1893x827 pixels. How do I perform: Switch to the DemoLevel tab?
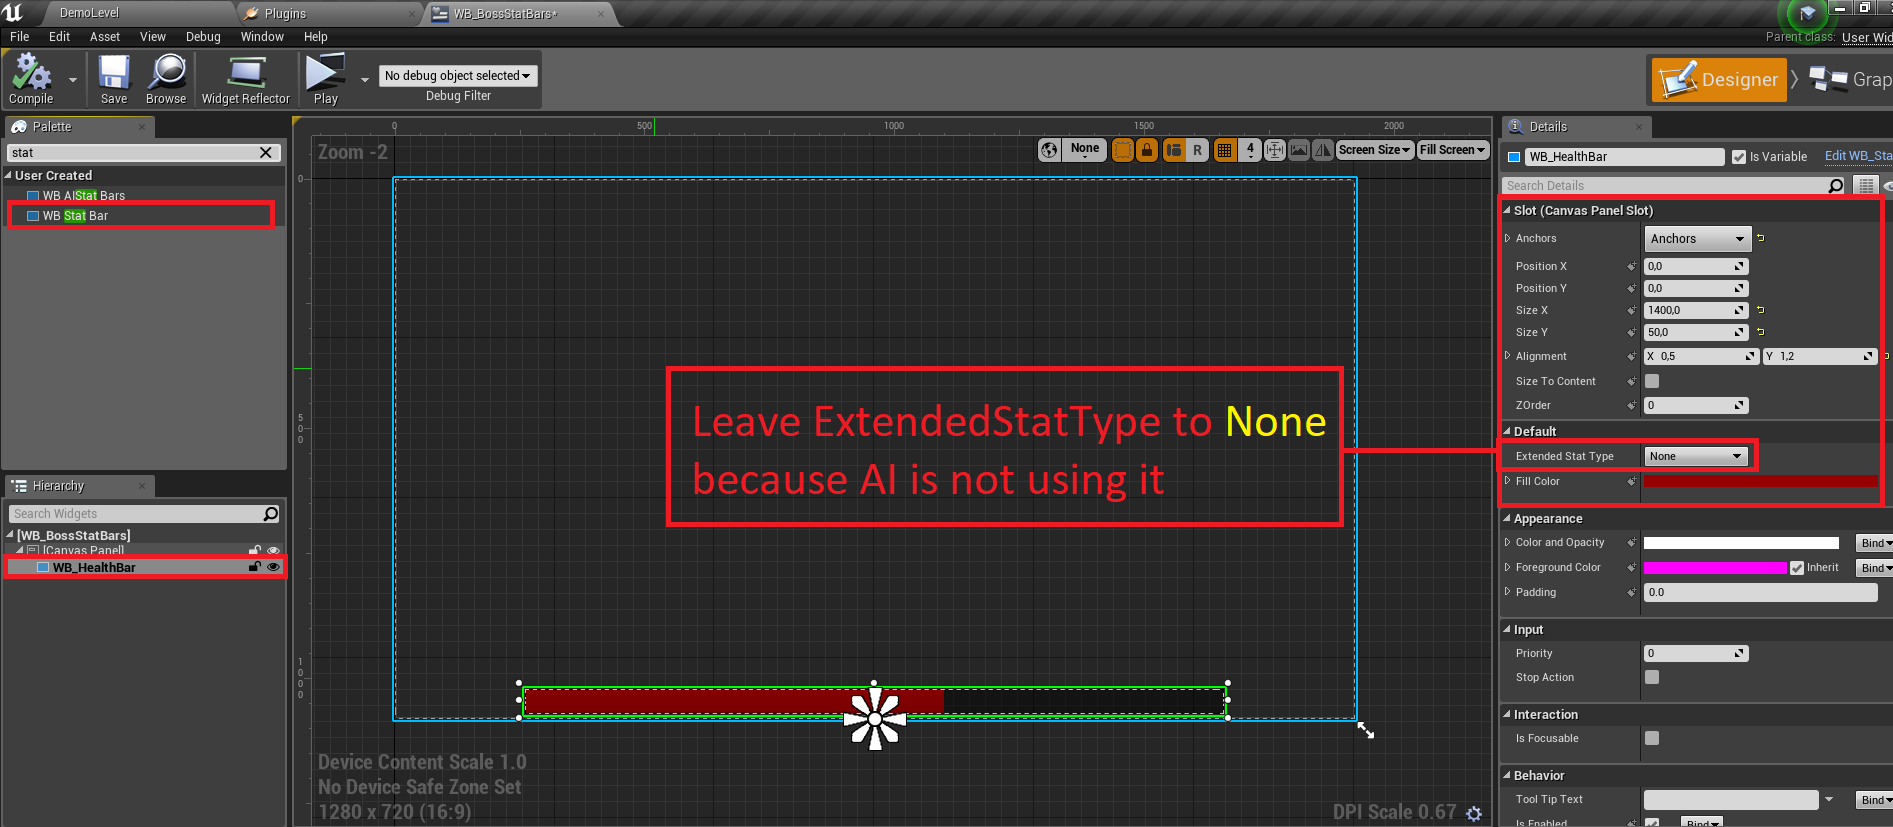pyautogui.click(x=89, y=13)
